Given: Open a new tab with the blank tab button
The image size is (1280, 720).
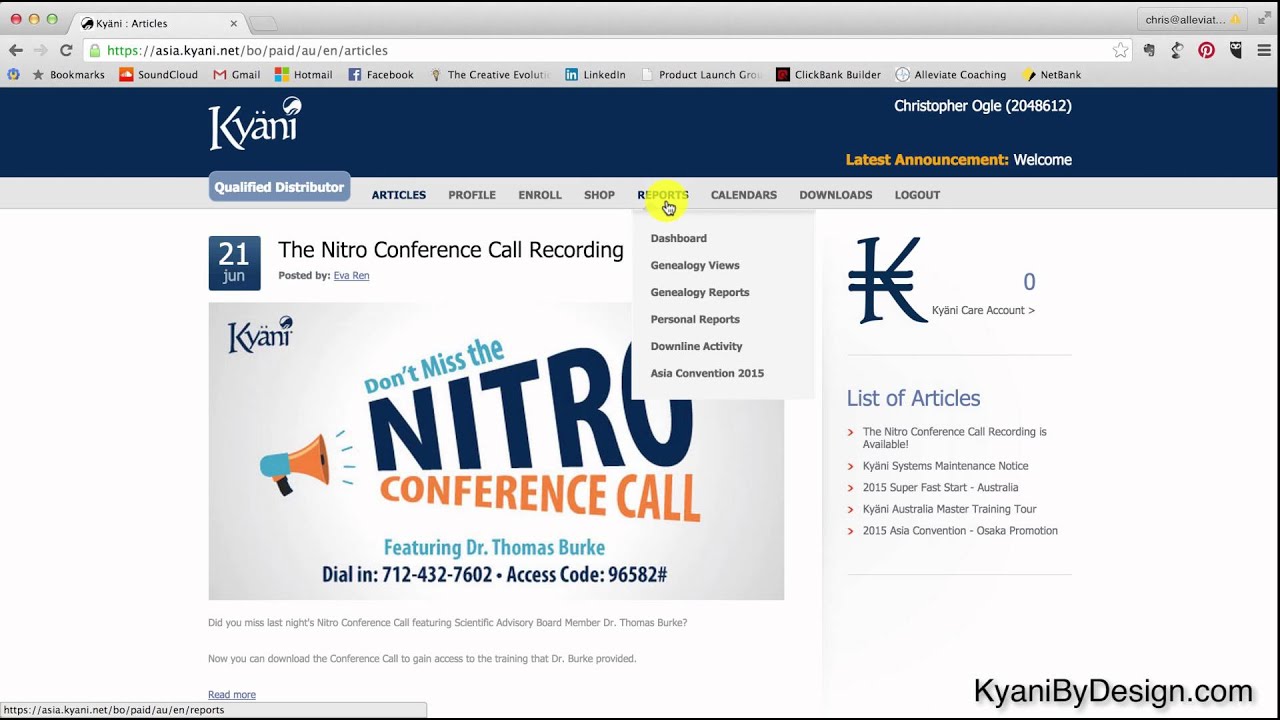Looking at the screenshot, I should click(262, 23).
